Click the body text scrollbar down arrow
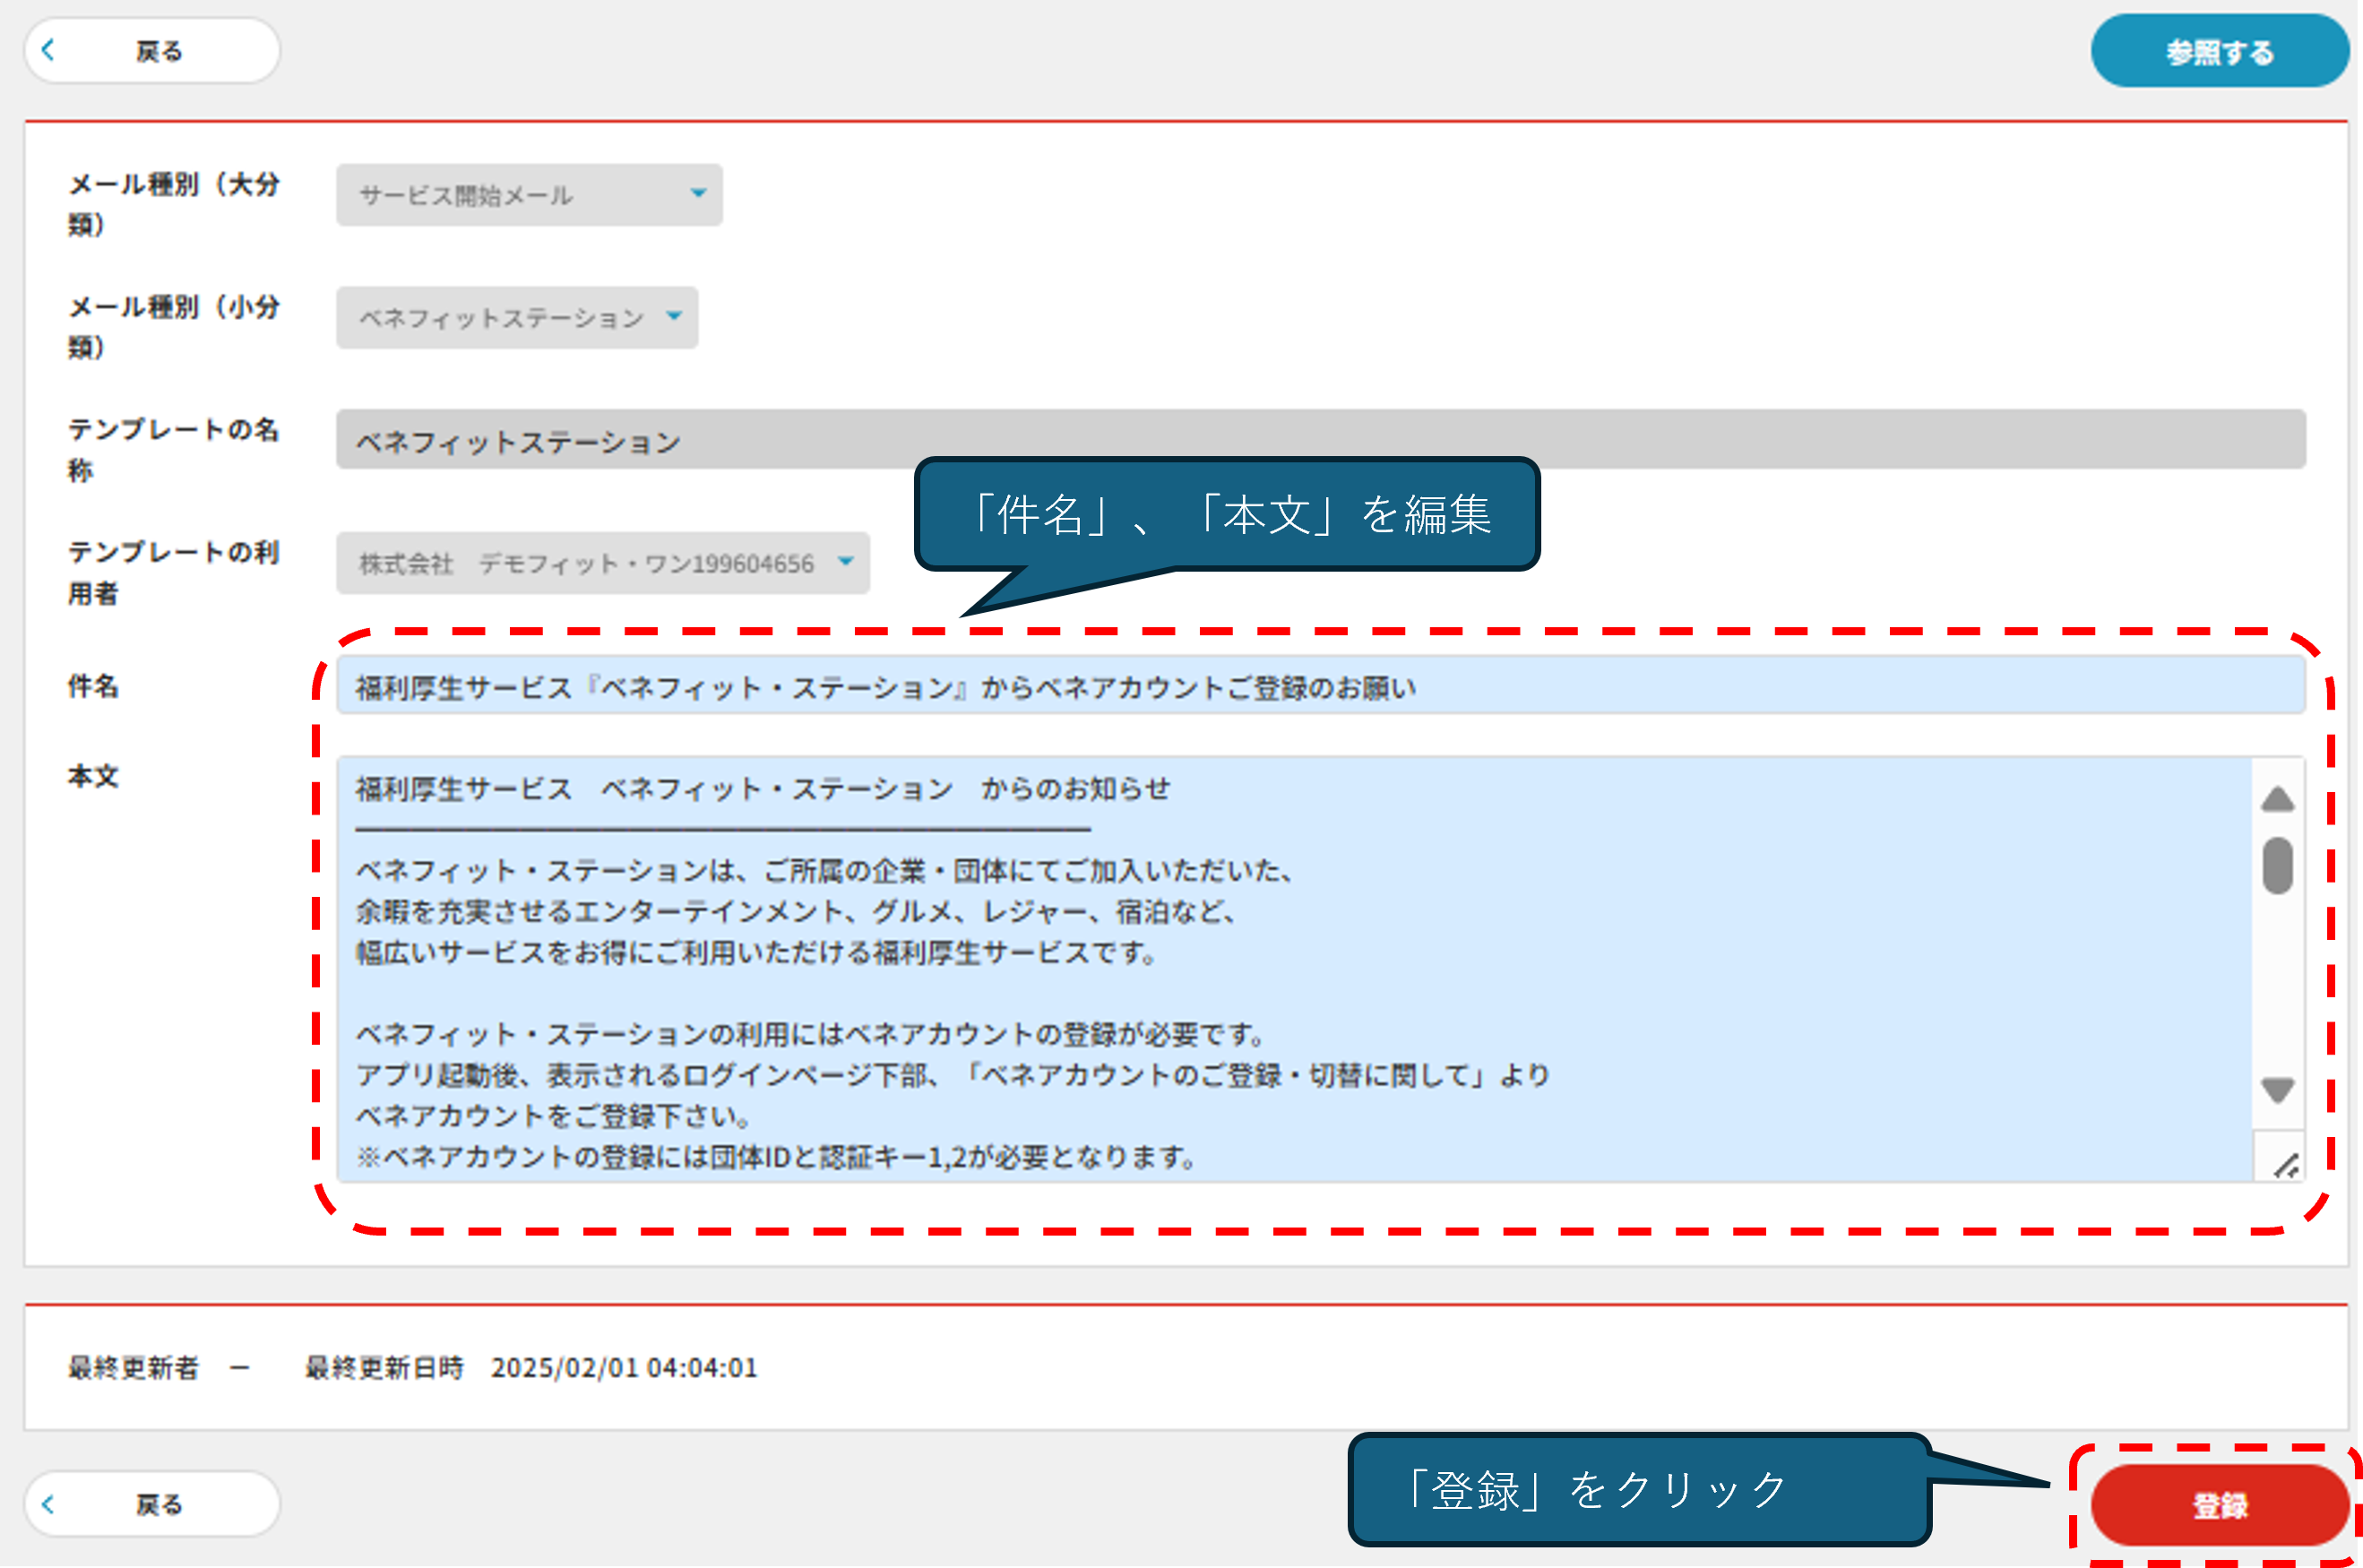This screenshot has width=2363, height=1568. (2278, 1090)
